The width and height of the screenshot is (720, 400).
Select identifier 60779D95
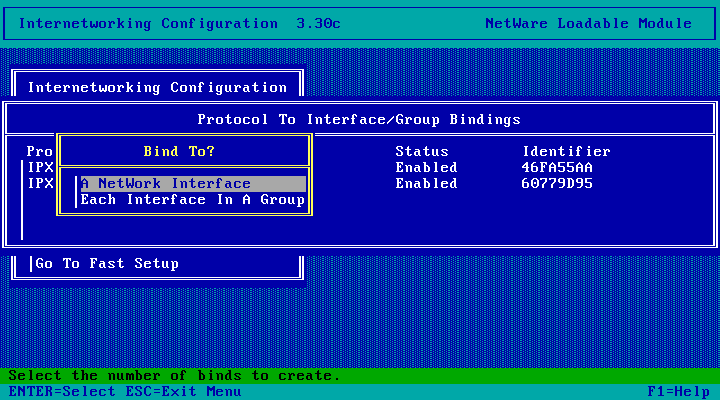557,184
